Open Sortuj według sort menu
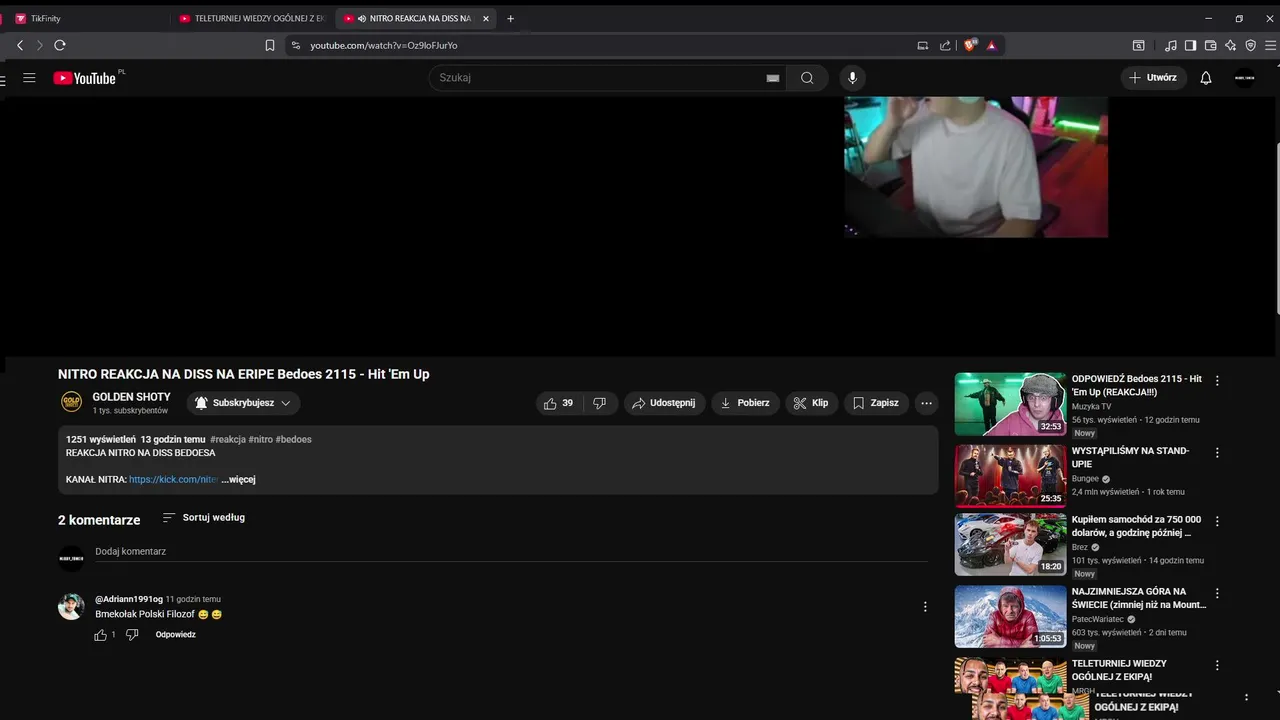 tap(204, 518)
